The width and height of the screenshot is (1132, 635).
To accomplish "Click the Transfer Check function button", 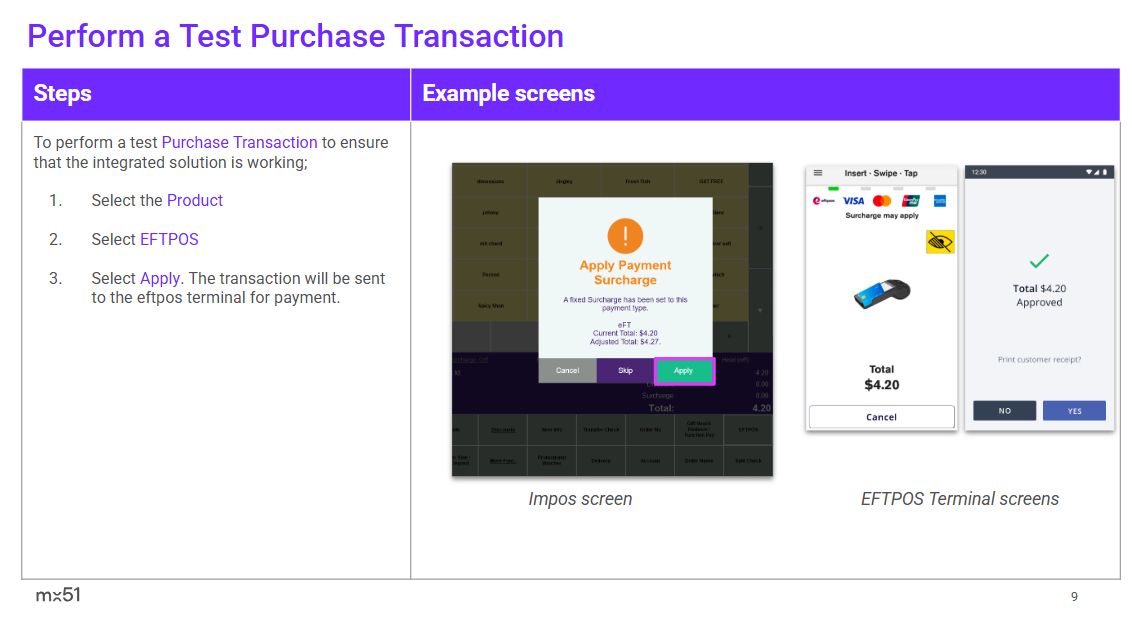I will (601, 429).
